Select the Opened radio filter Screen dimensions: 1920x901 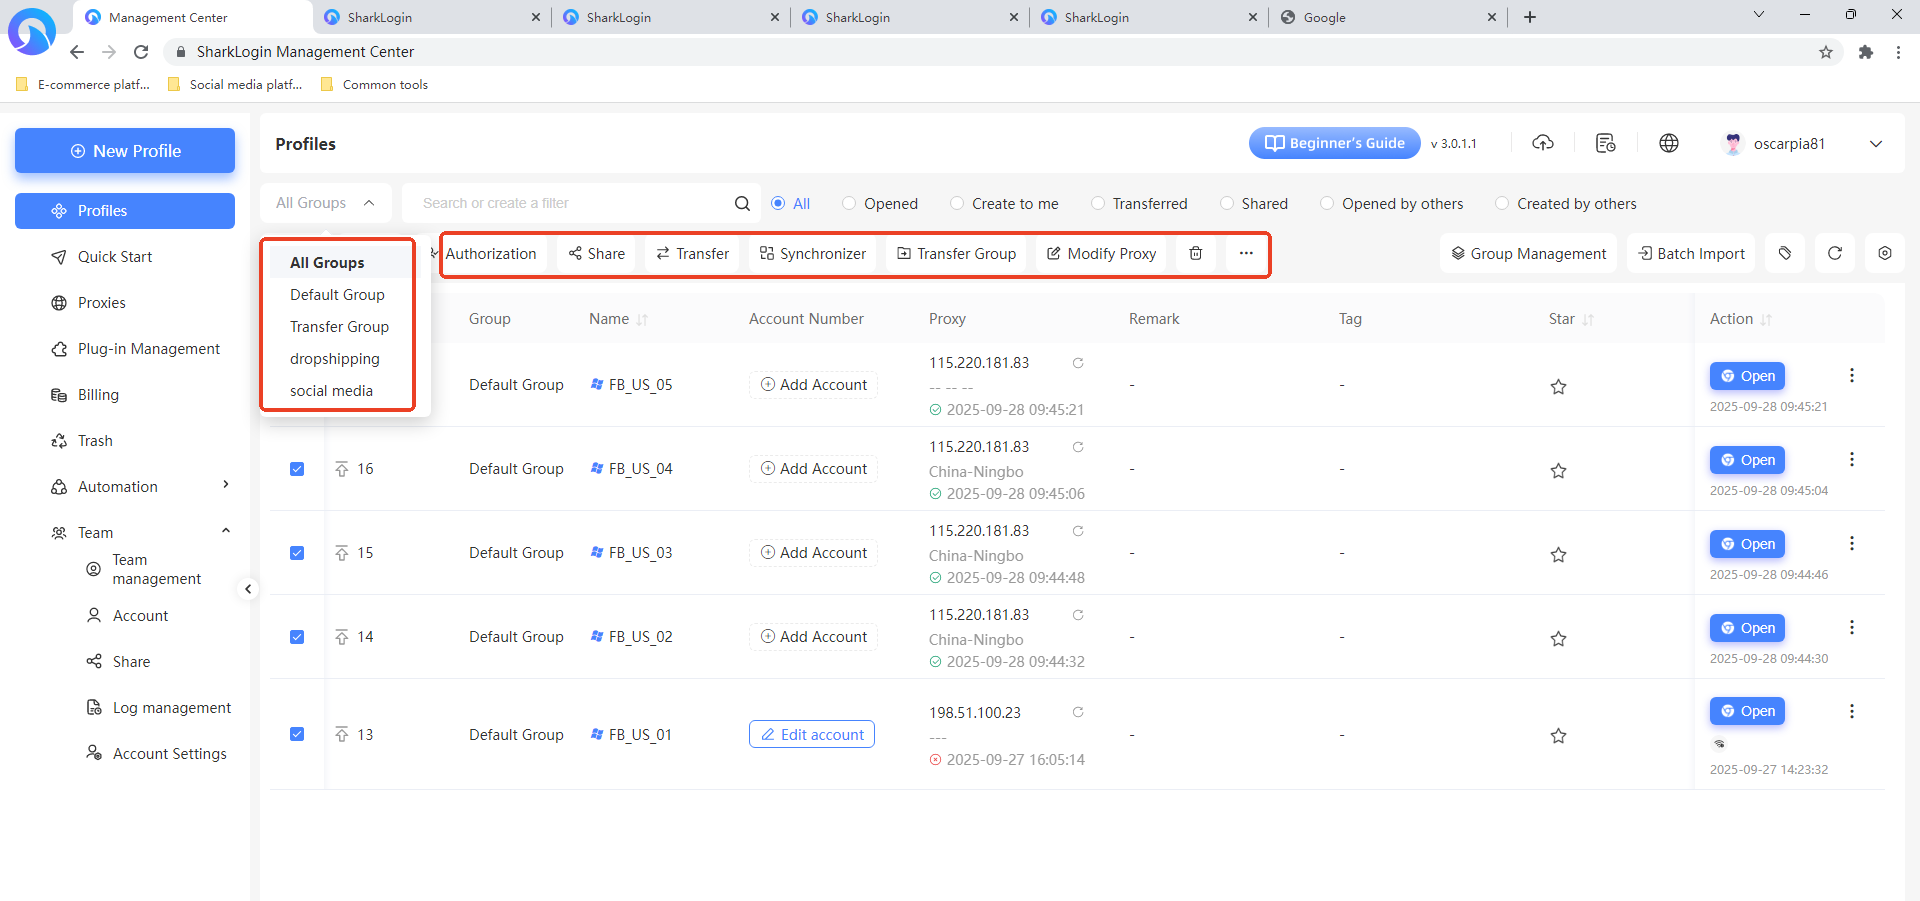[849, 204]
